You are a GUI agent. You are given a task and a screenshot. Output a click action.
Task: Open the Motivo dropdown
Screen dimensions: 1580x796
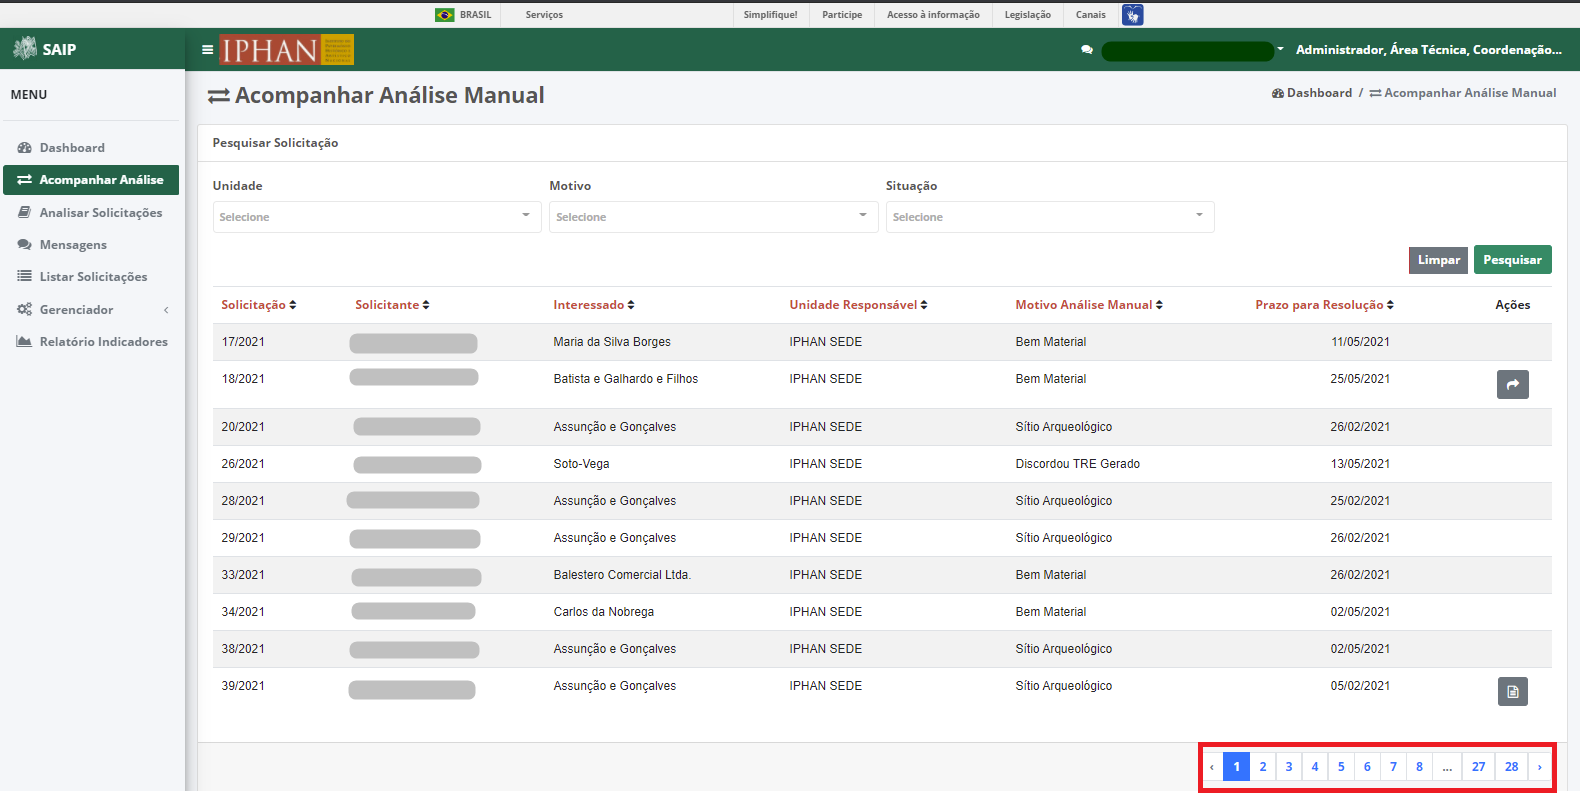pos(714,217)
